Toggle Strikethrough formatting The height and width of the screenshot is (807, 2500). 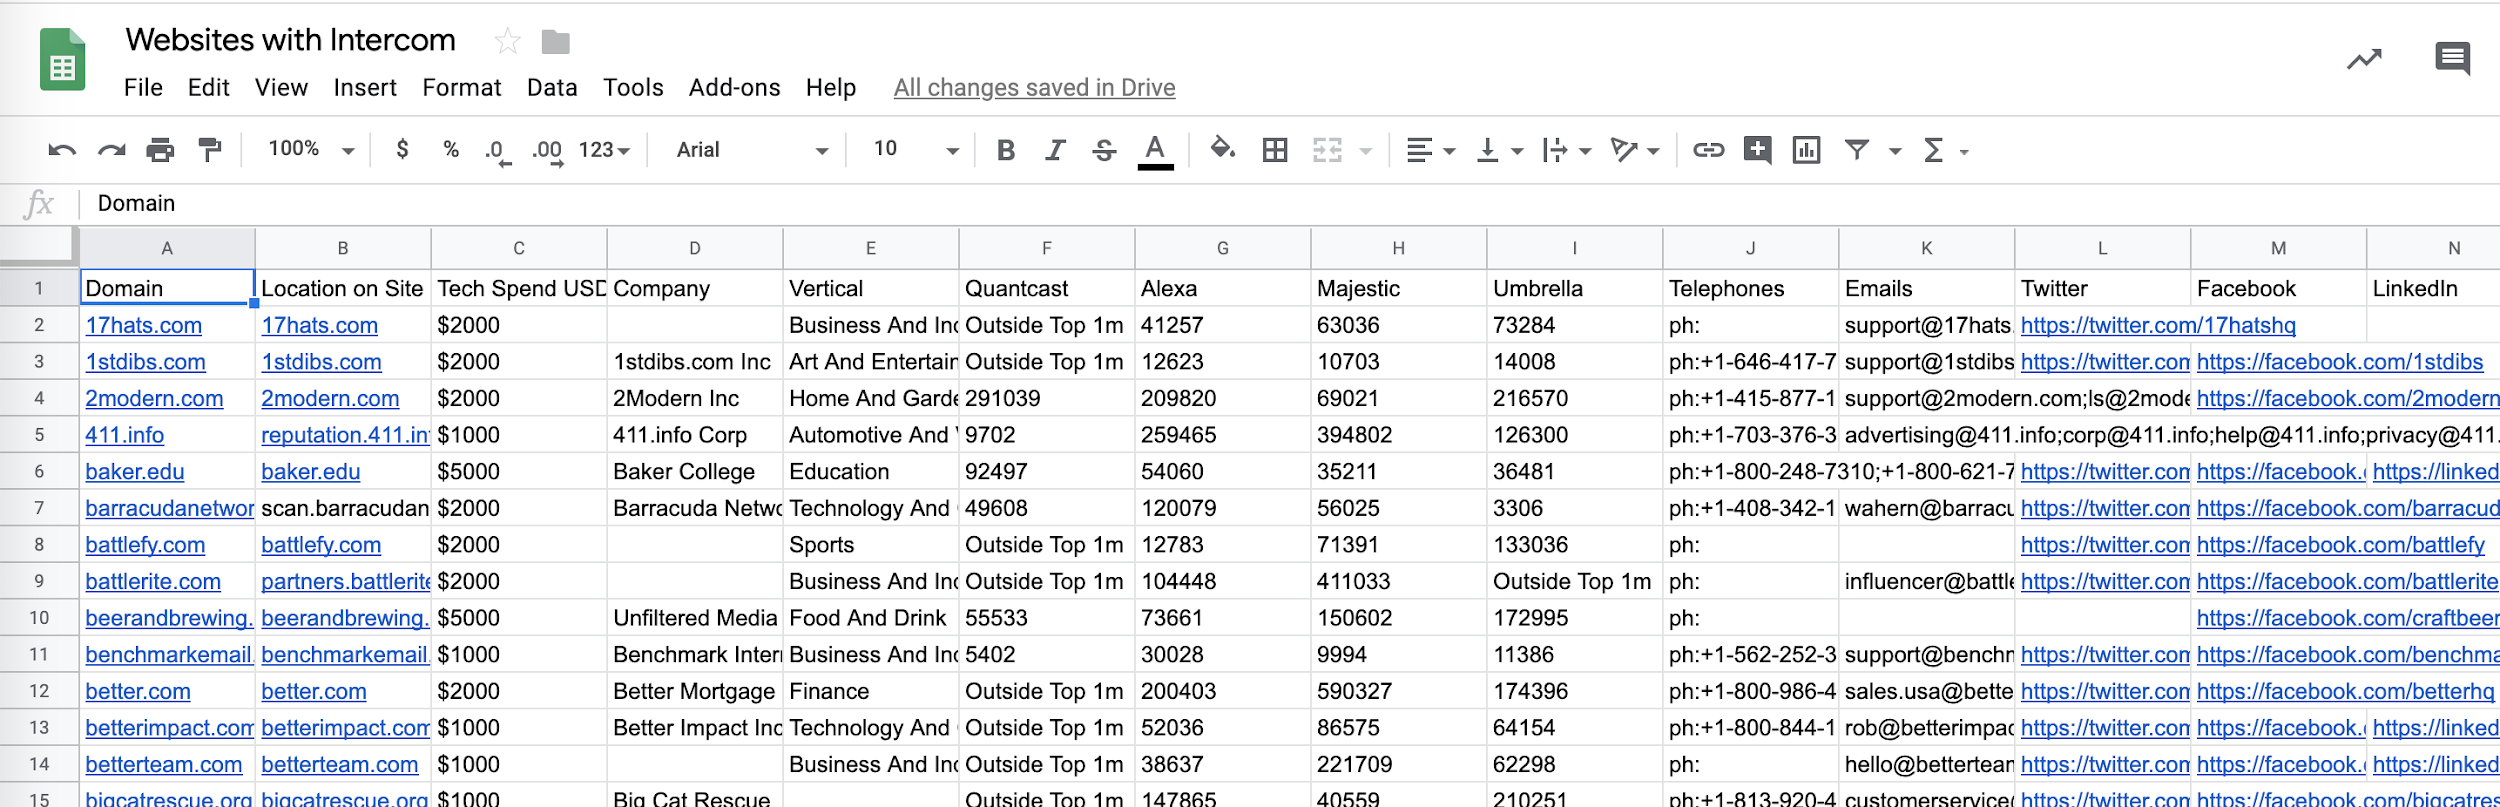coord(1104,150)
